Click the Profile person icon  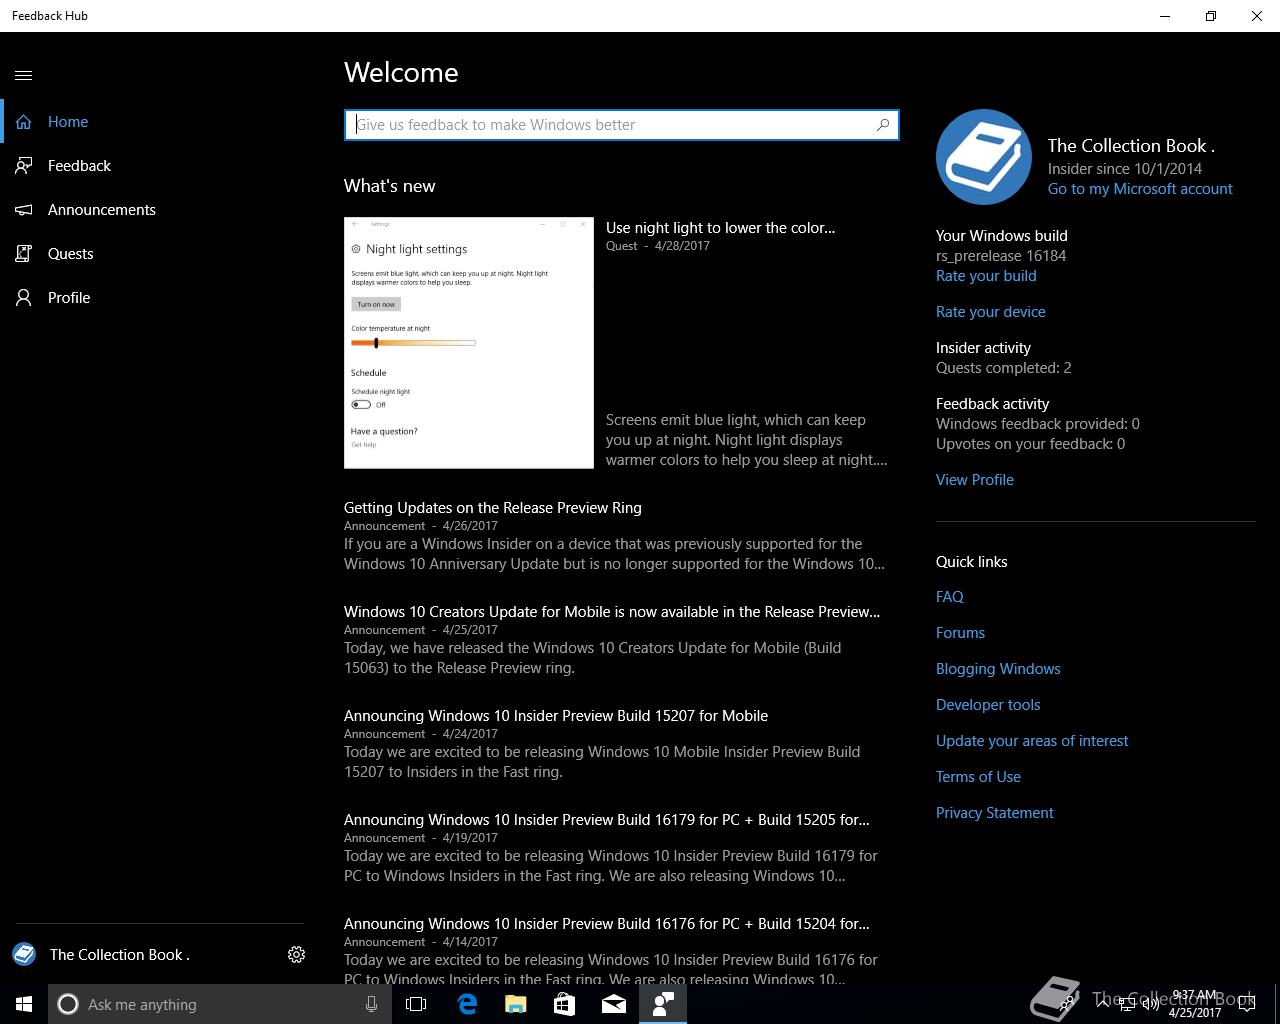[x=24, y=298]
